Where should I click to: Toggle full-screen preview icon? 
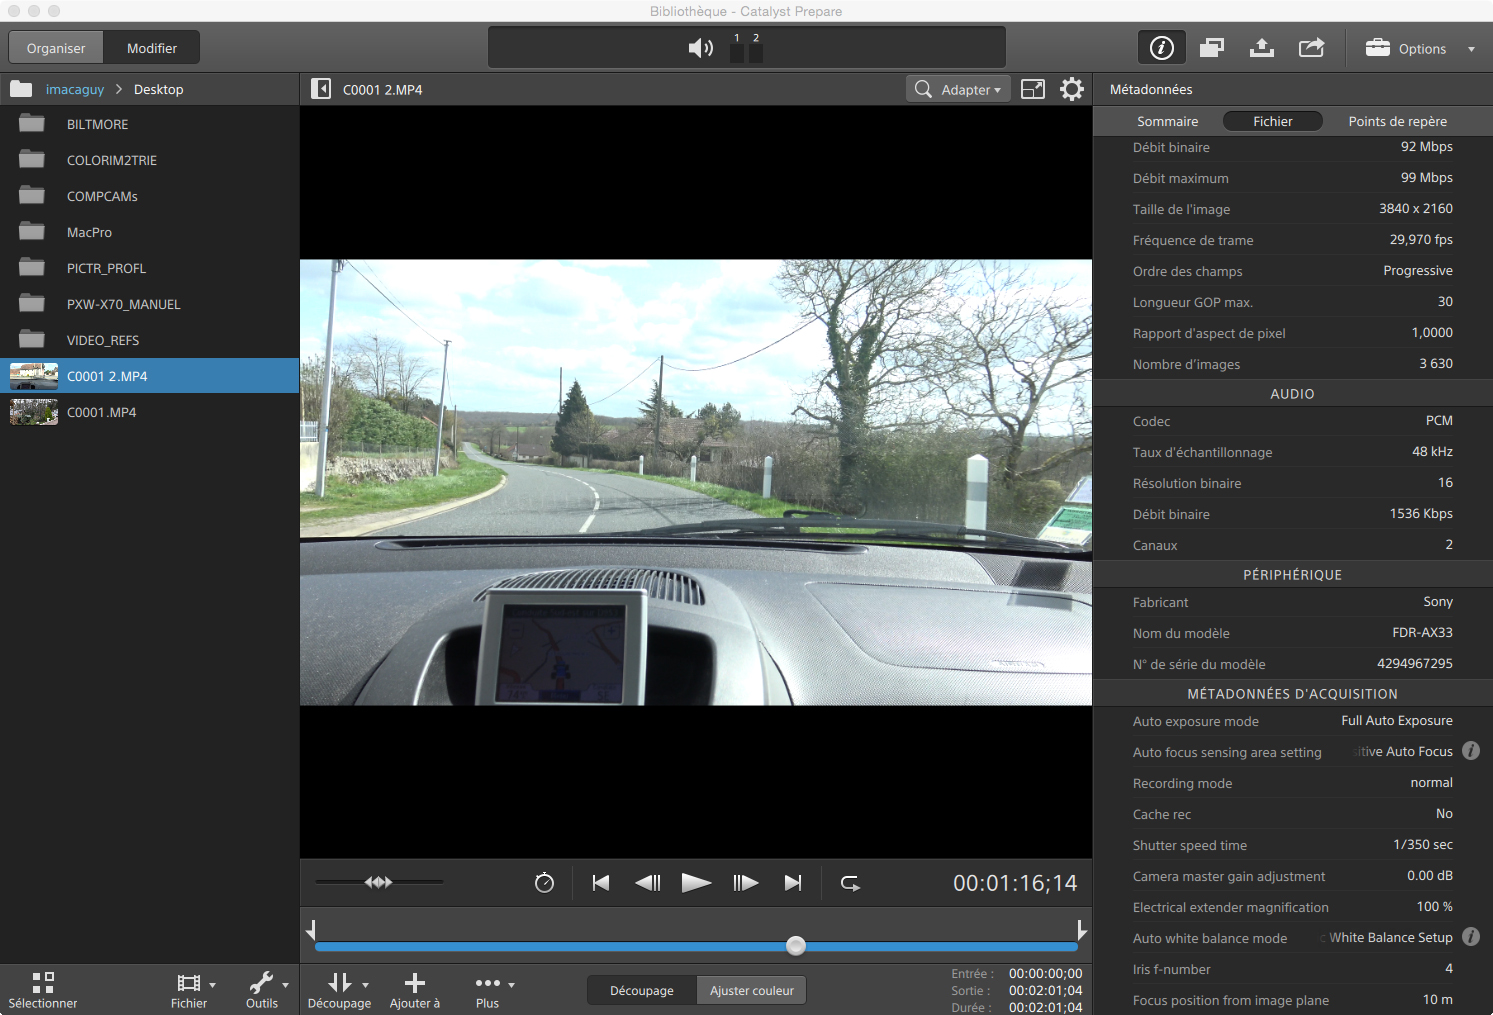[1033, 89]
